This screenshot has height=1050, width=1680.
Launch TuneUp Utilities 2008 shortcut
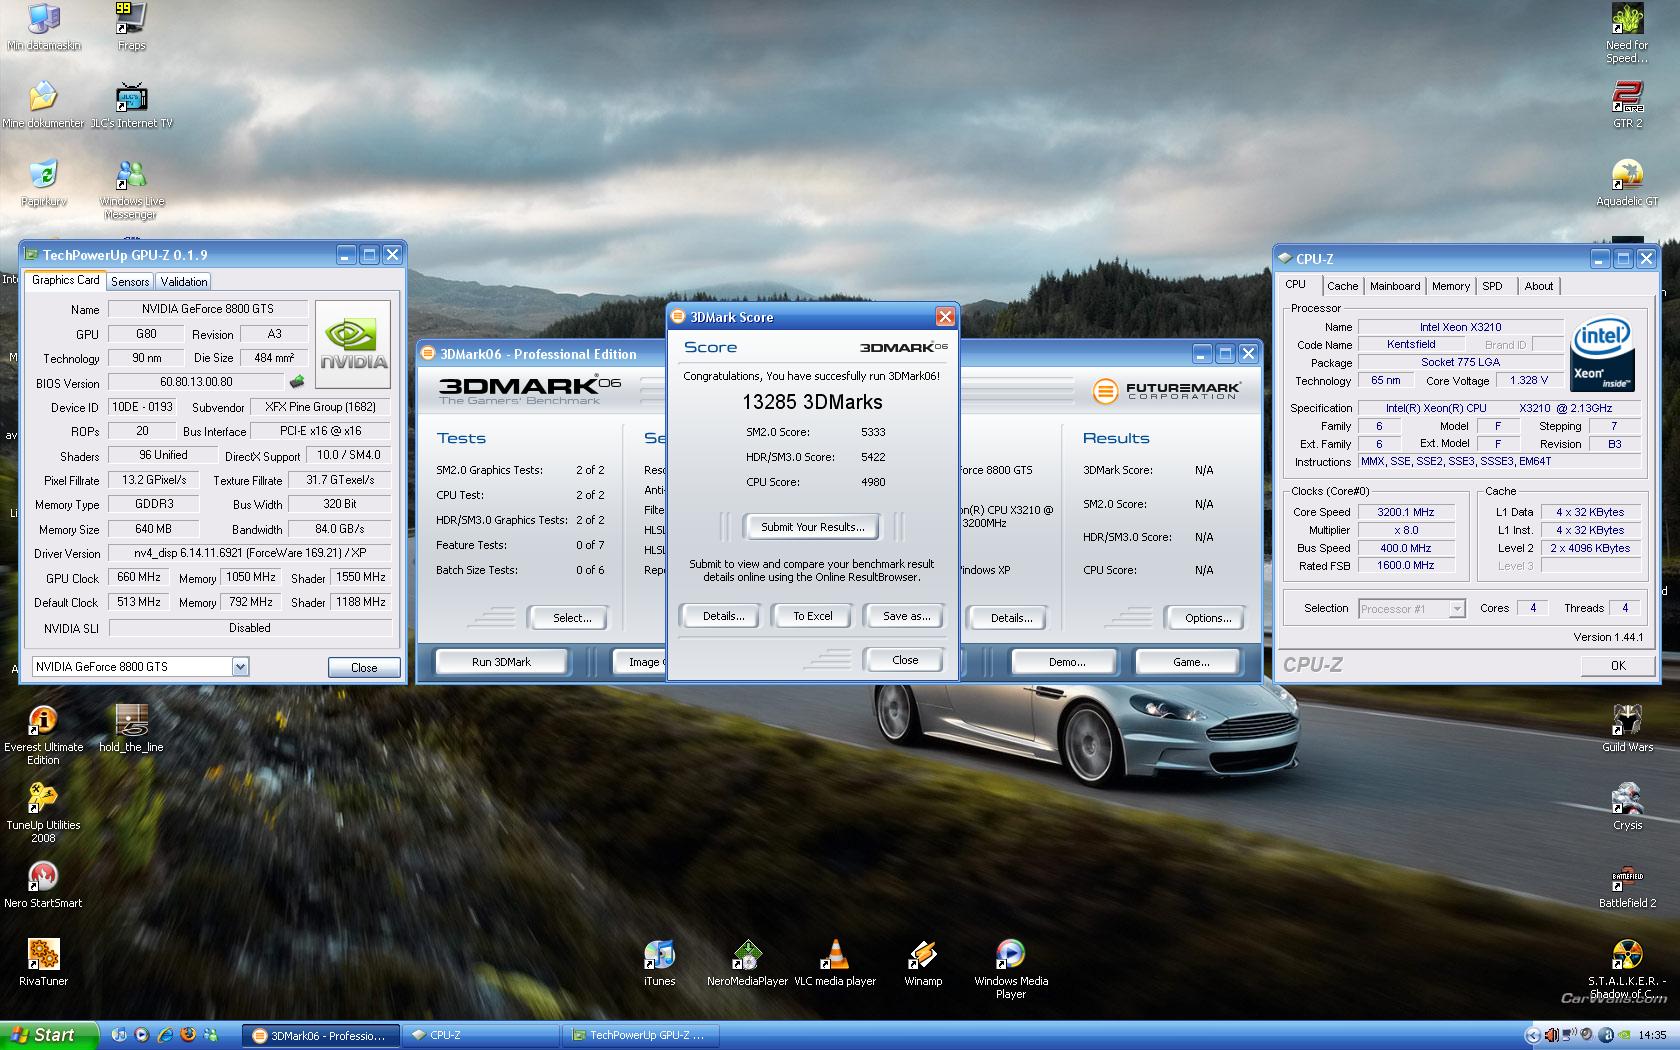click(x=43, y=813)
